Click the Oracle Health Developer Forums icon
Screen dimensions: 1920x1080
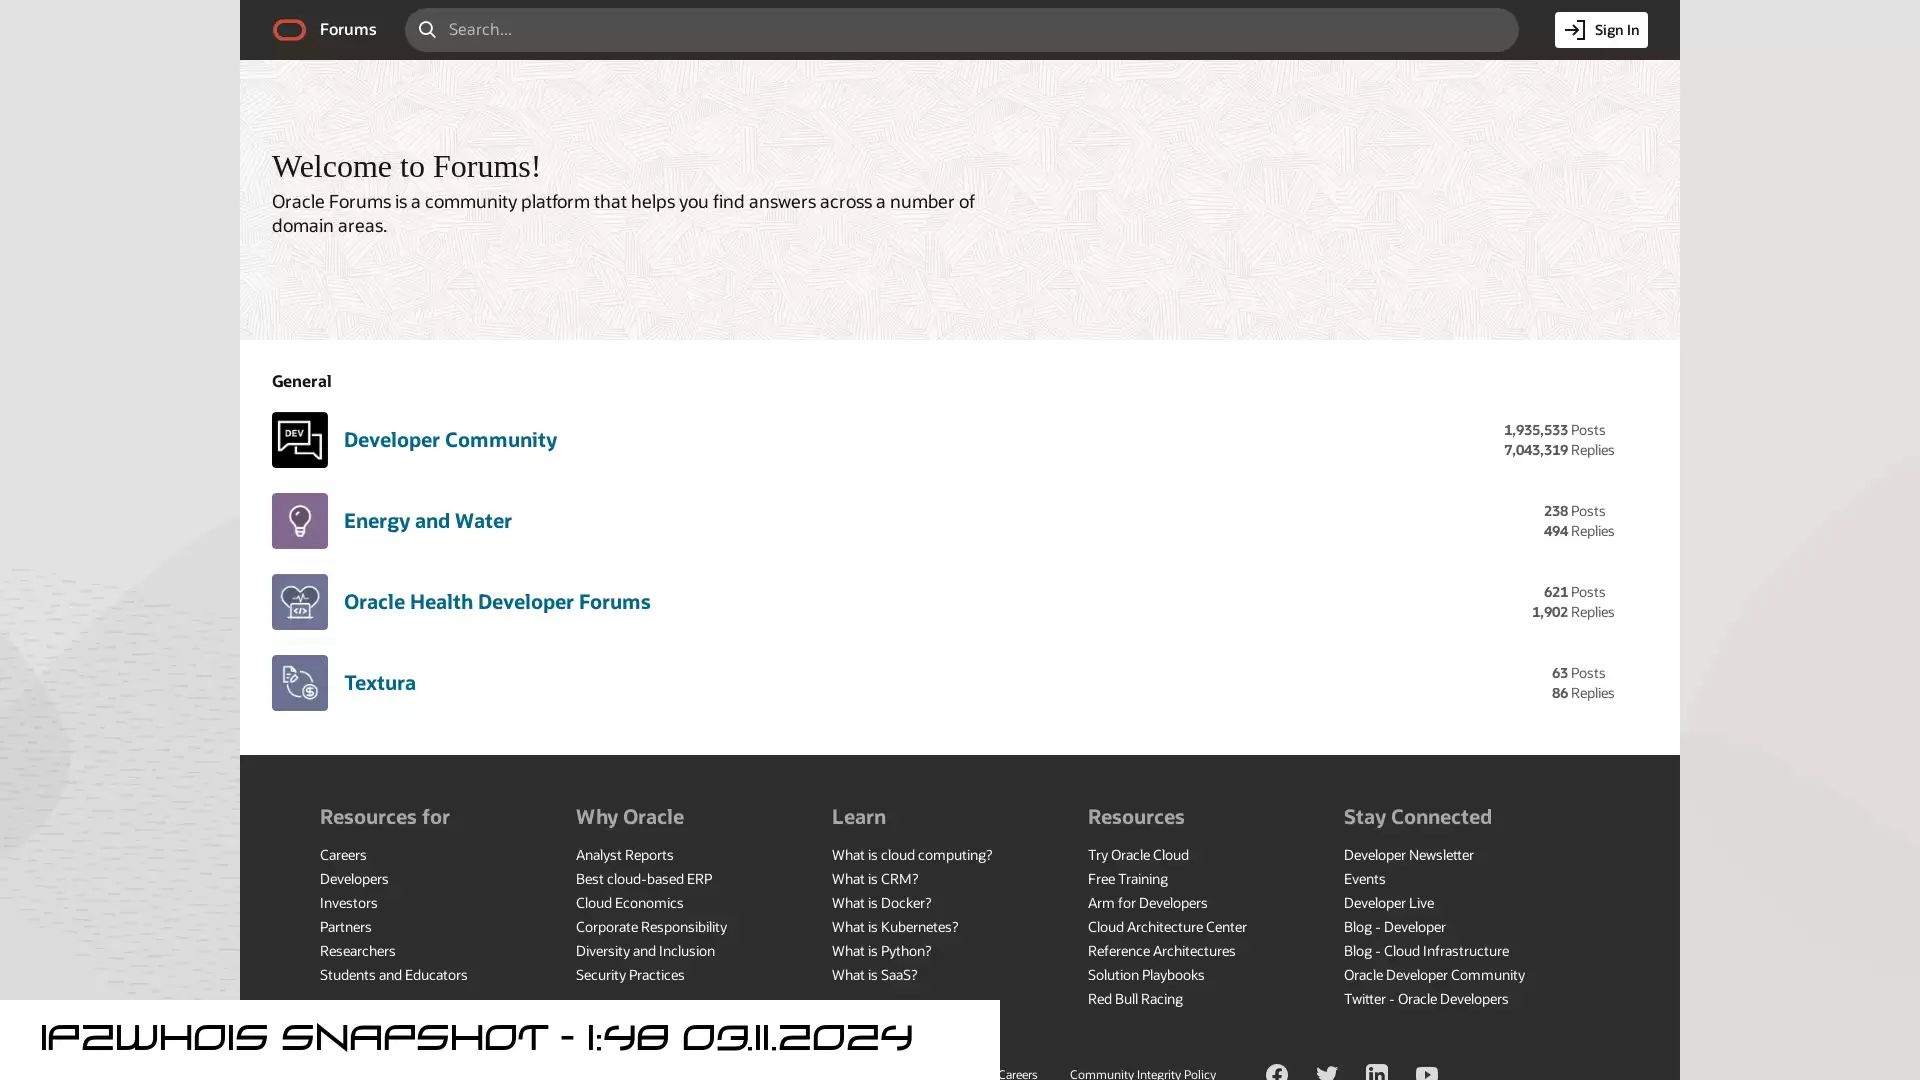[x=298, y=601]
